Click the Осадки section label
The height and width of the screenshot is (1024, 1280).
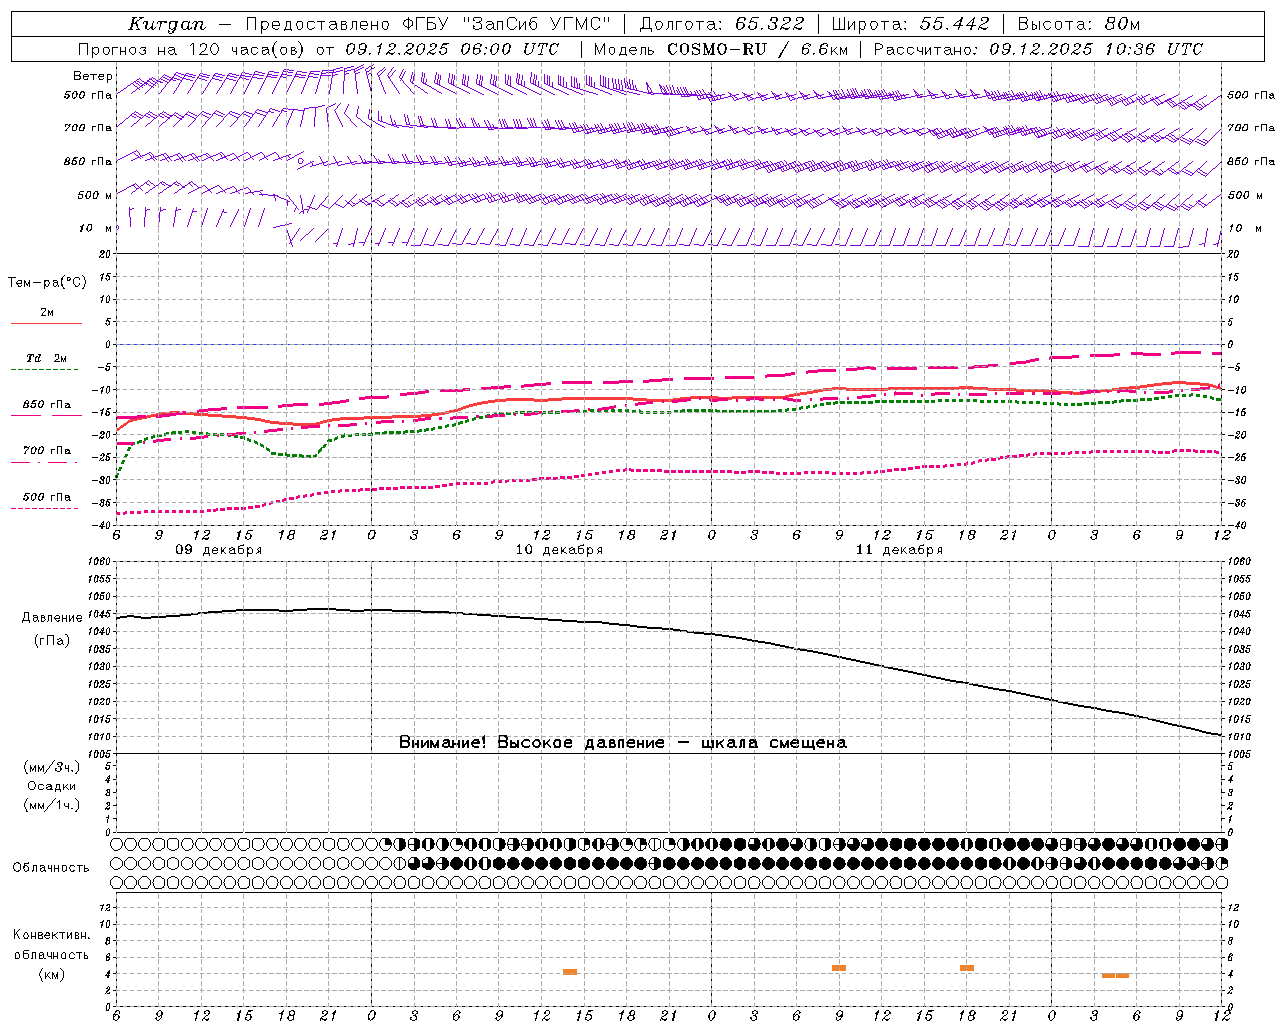click(51, 786)
